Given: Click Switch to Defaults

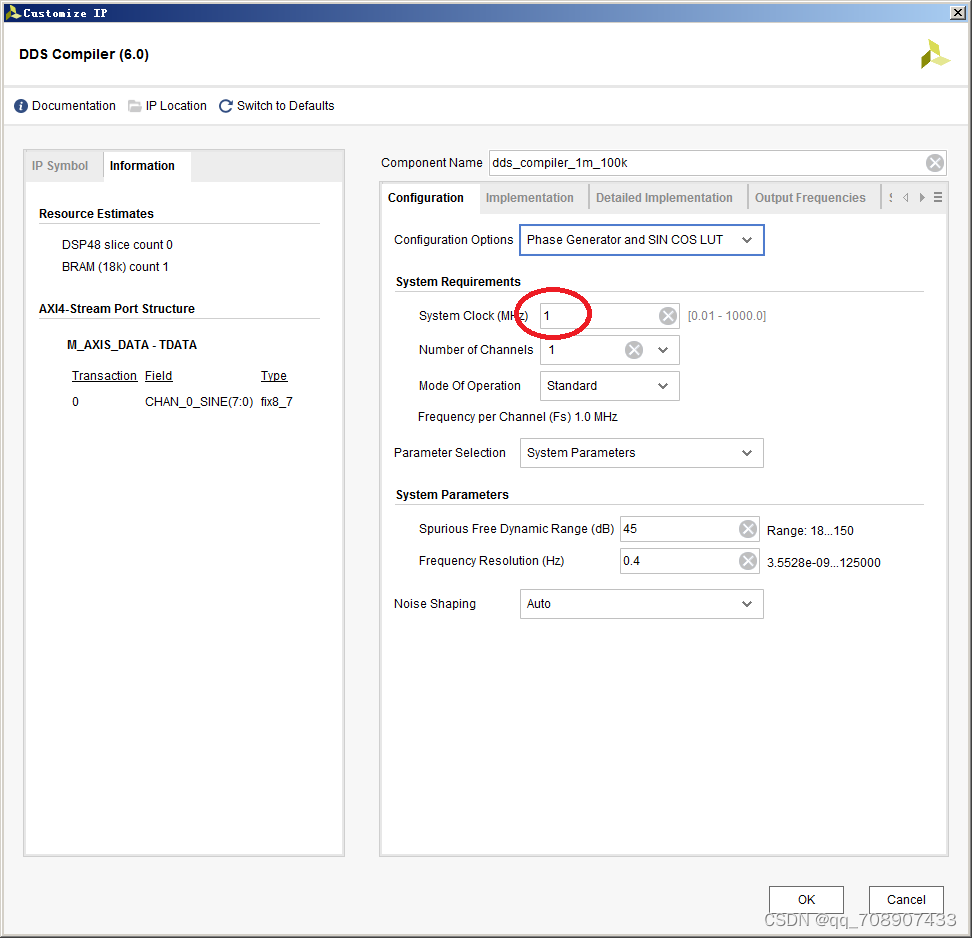Looking at the screenshot, I should [285, 106].
